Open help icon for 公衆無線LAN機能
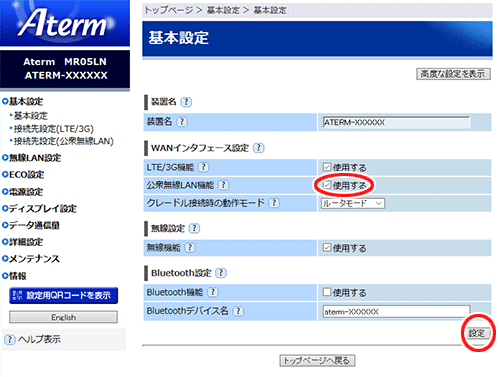 (x=223, y=185)
